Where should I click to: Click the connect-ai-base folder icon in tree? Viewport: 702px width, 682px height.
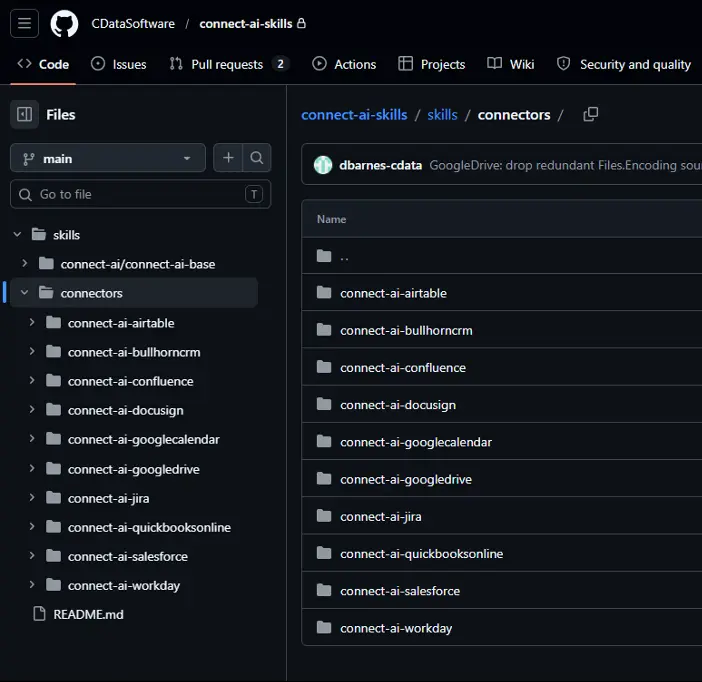pyautogui.click(x=46, y=263)
